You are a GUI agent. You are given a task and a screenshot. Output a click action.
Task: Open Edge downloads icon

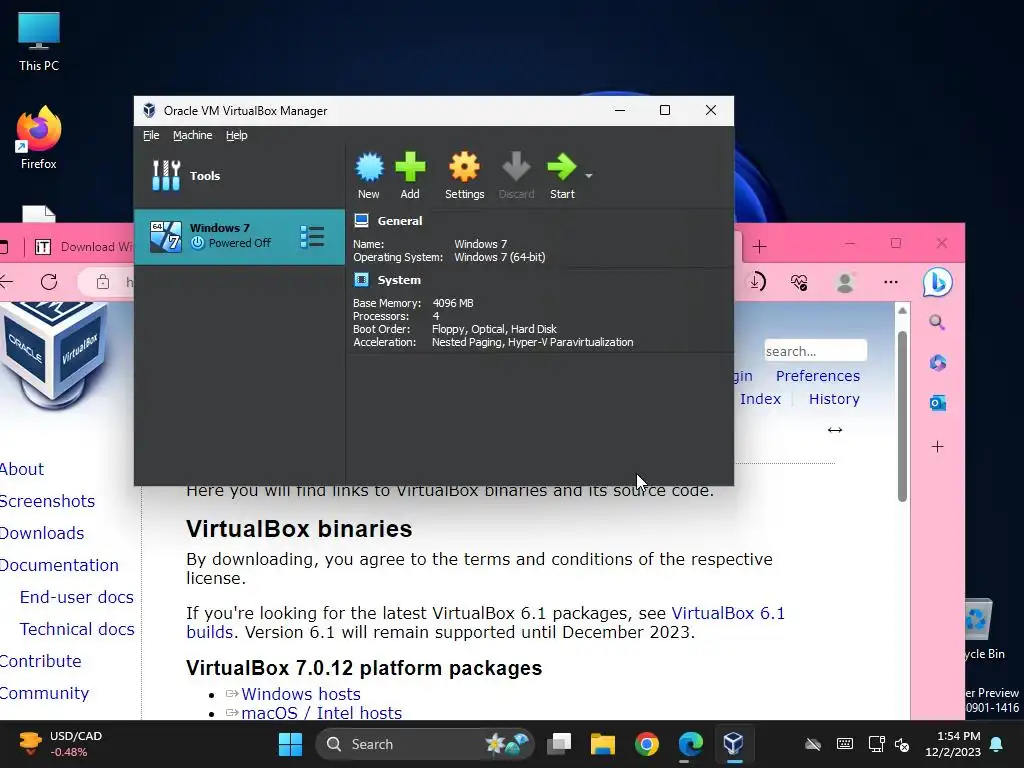pos(758,281)
